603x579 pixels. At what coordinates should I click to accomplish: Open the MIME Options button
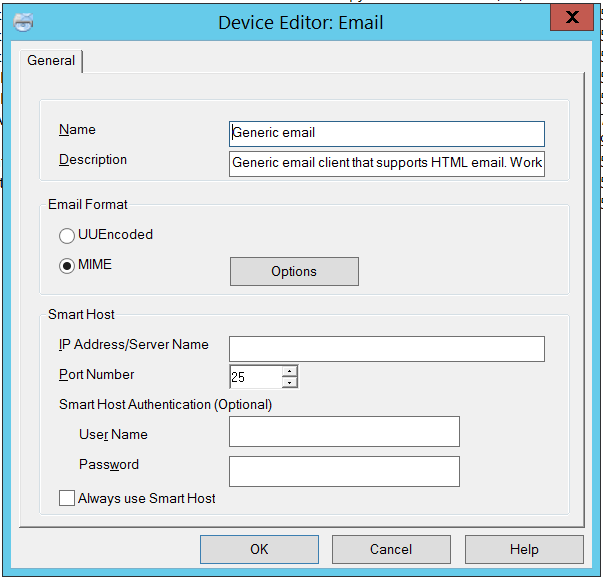294,272
